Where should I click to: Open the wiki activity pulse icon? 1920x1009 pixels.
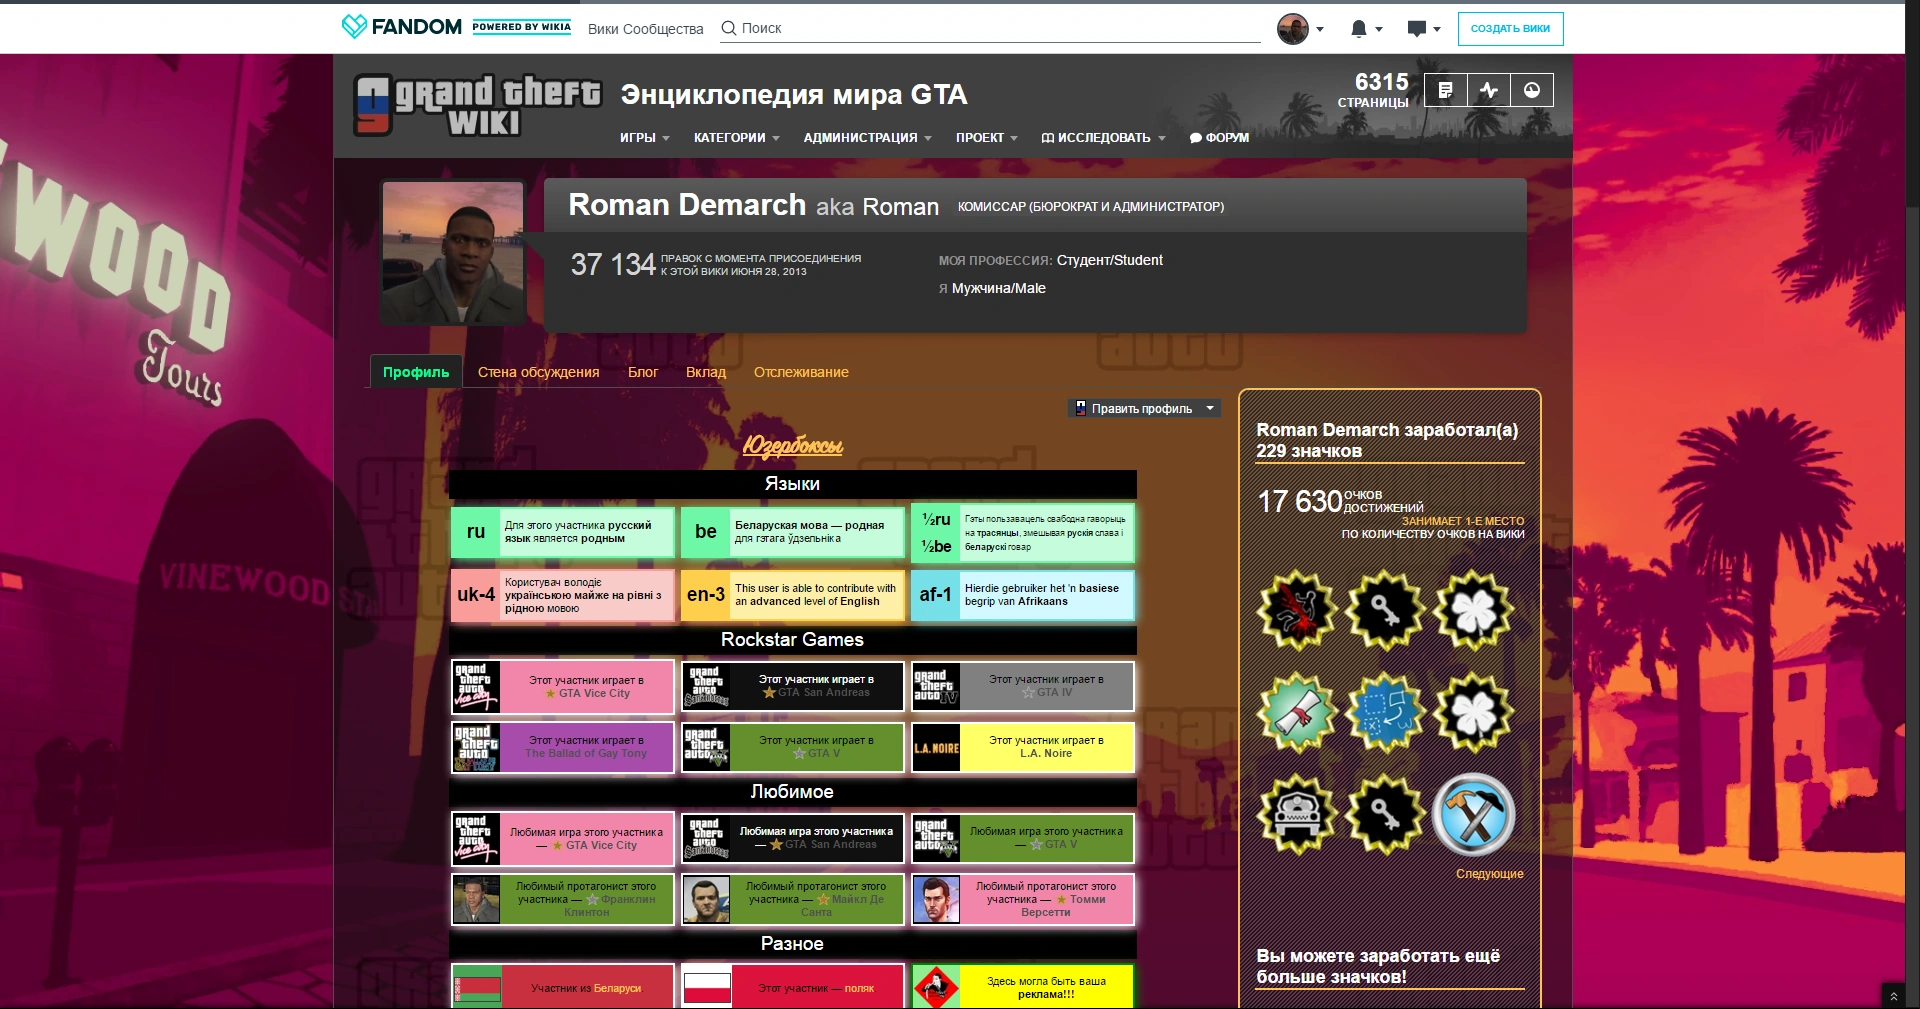coord(1489,90)
